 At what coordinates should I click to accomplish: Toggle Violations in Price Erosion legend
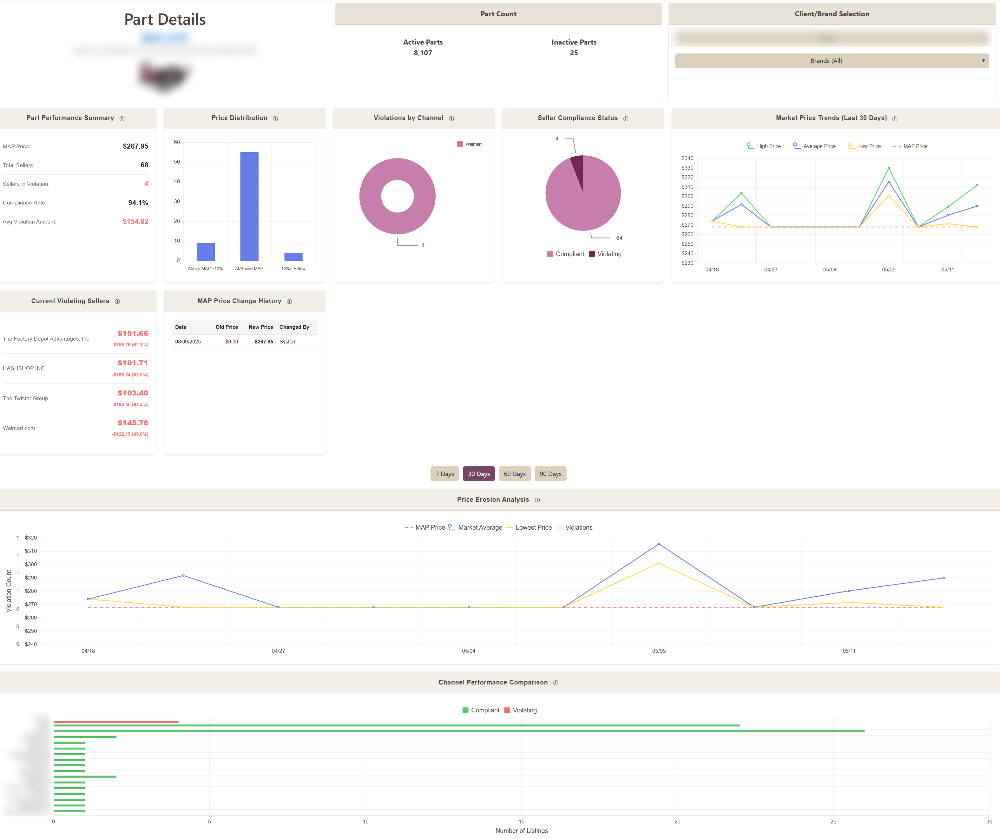click(574, 528)
